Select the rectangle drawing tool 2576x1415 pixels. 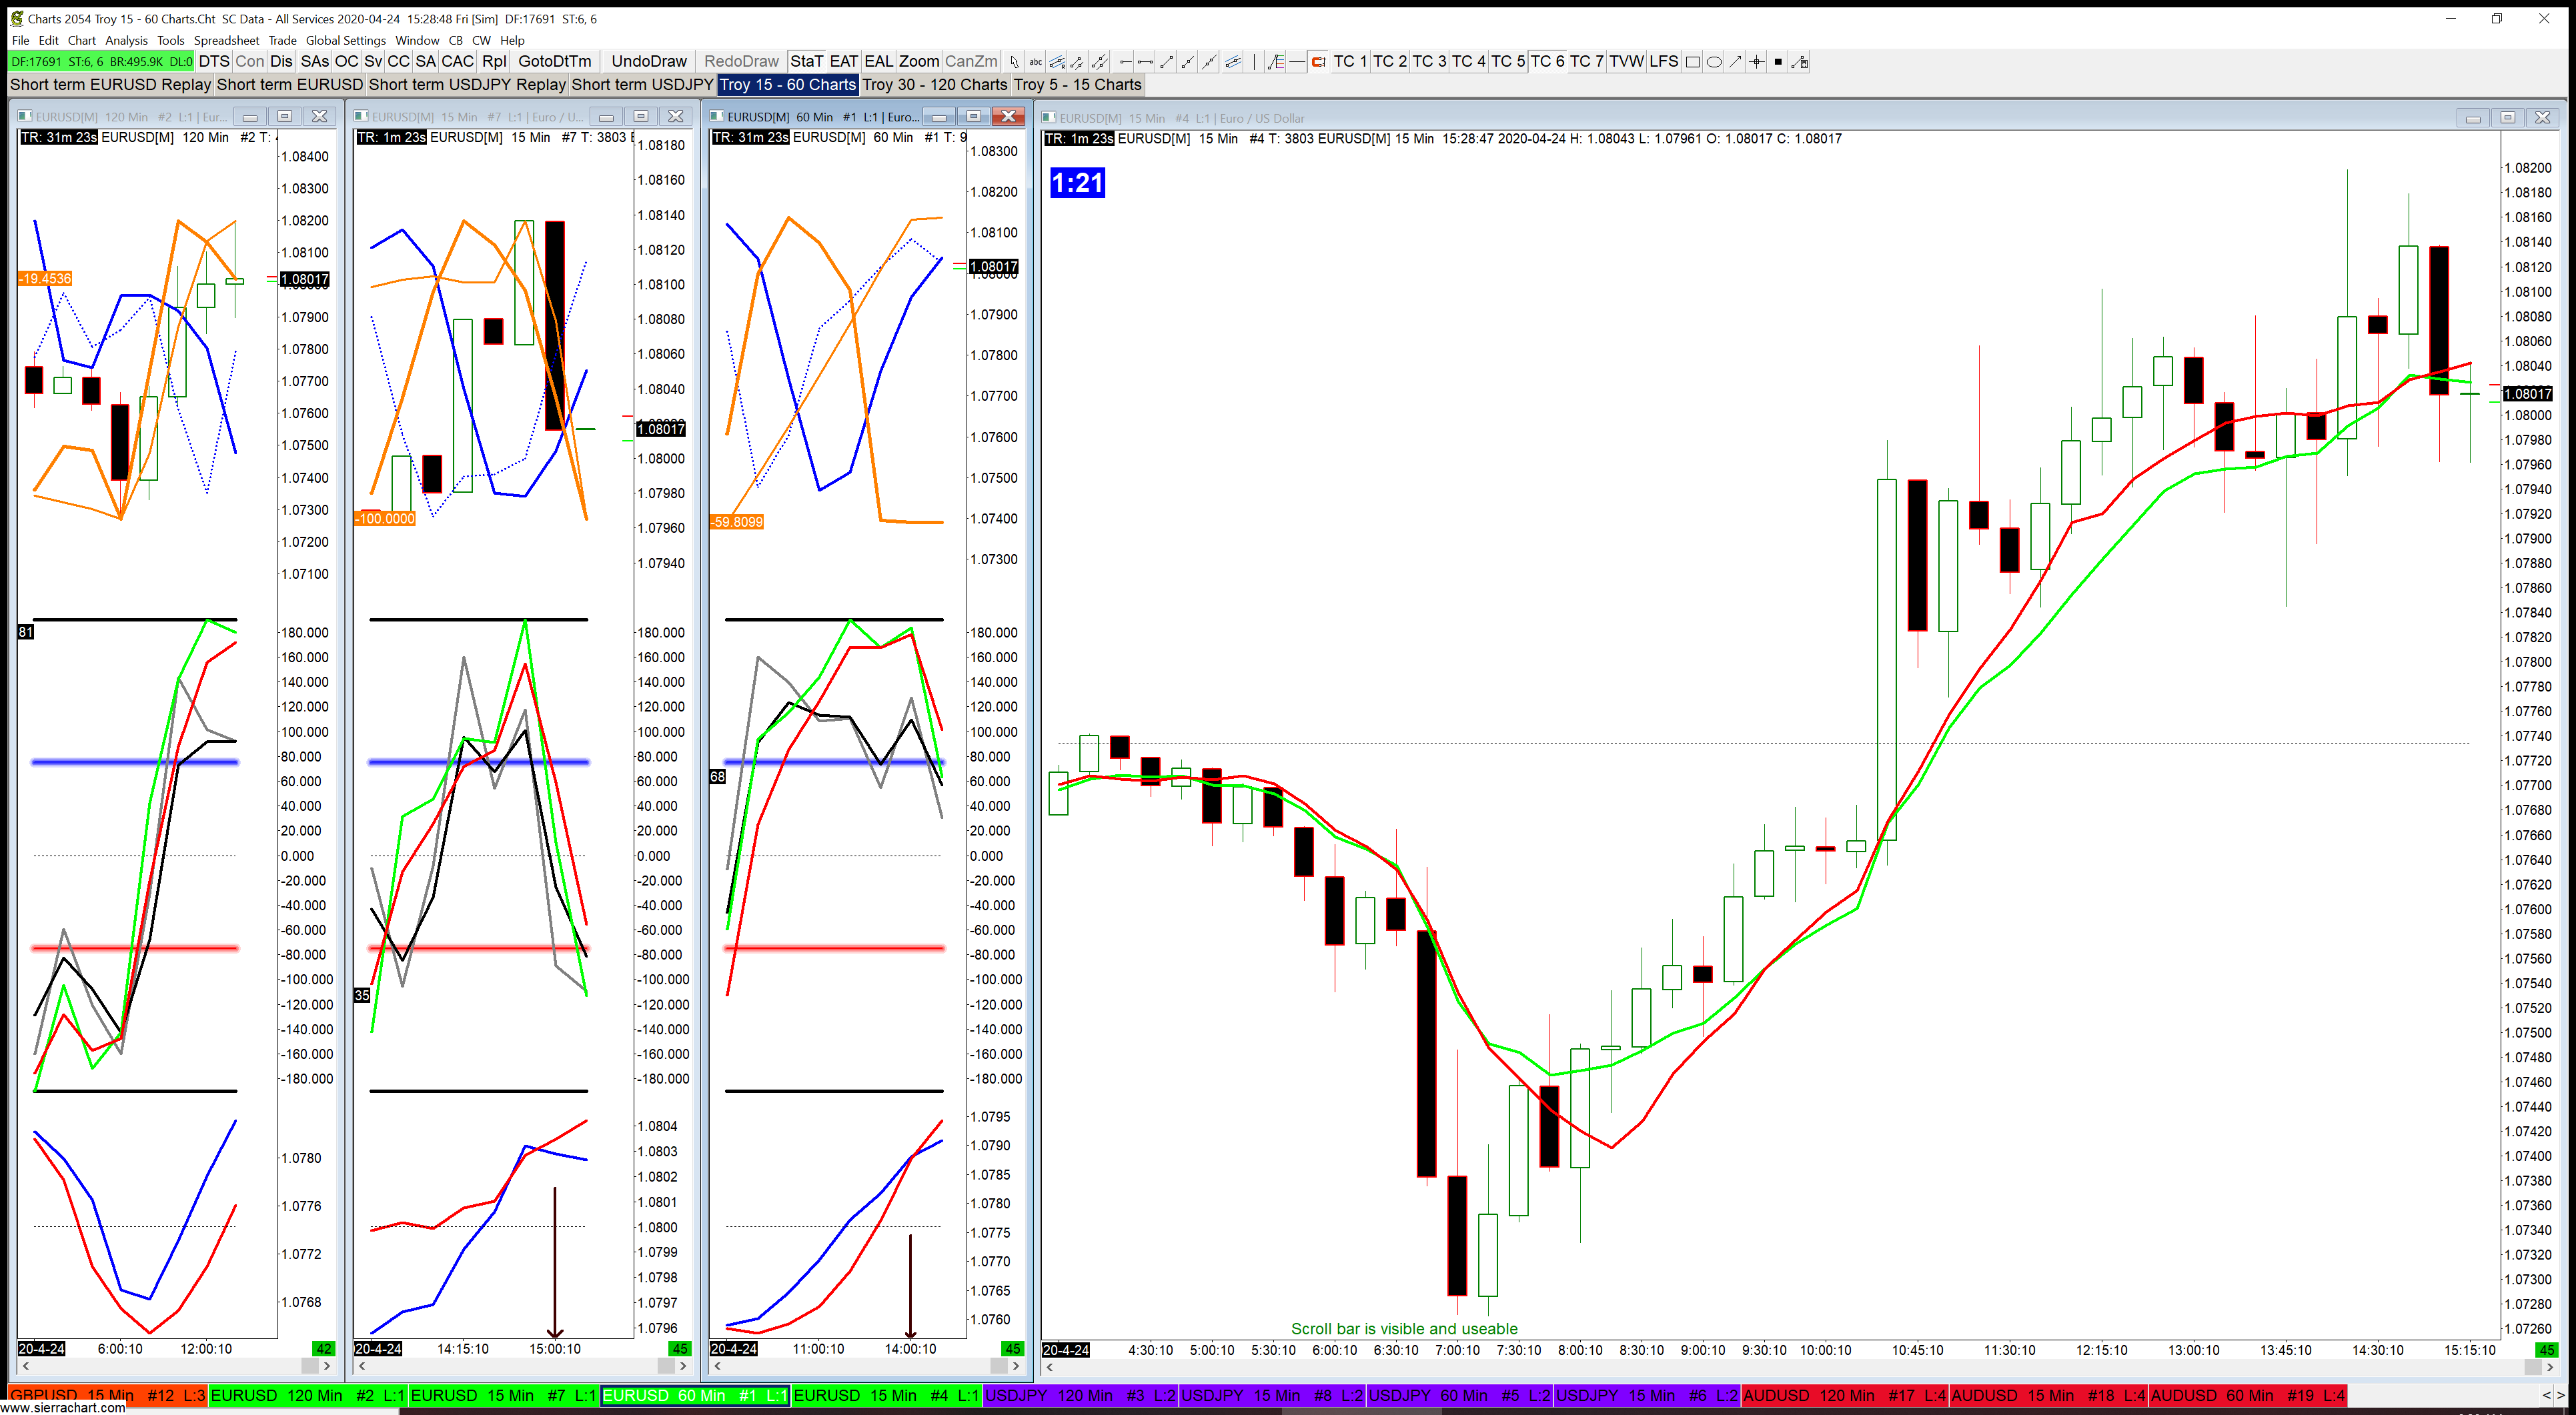coord(1692,62)
